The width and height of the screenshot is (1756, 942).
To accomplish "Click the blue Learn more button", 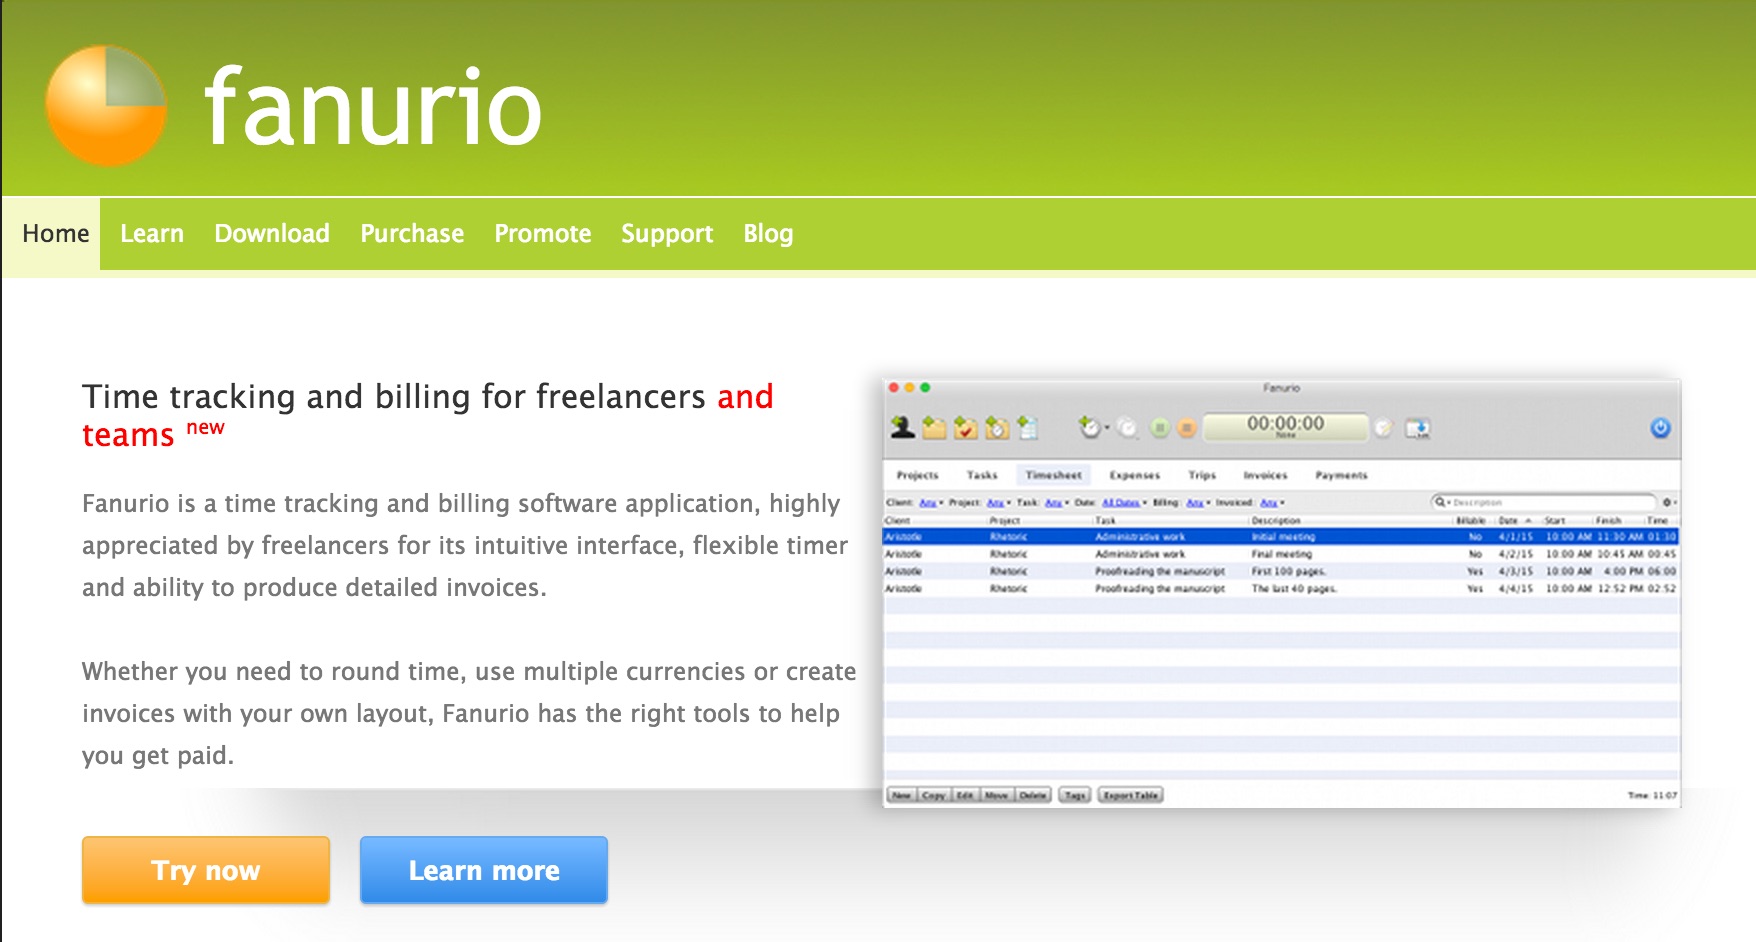I will pos(484,870).
